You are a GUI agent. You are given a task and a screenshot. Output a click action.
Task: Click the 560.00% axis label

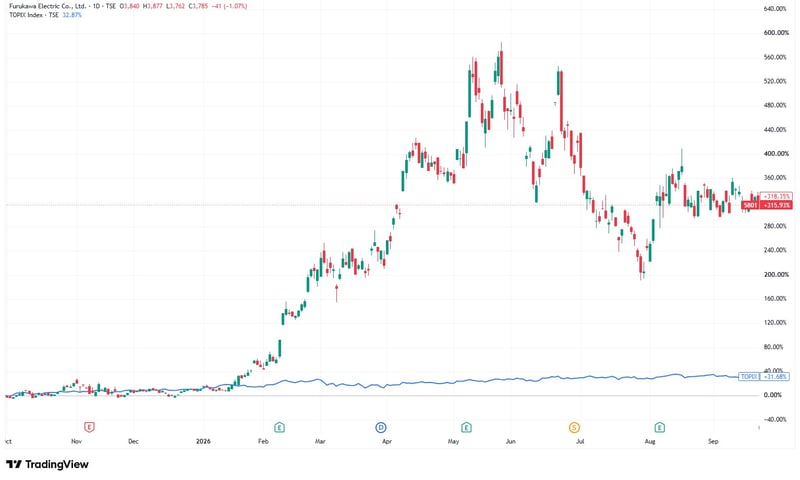(x=775, y=57)
